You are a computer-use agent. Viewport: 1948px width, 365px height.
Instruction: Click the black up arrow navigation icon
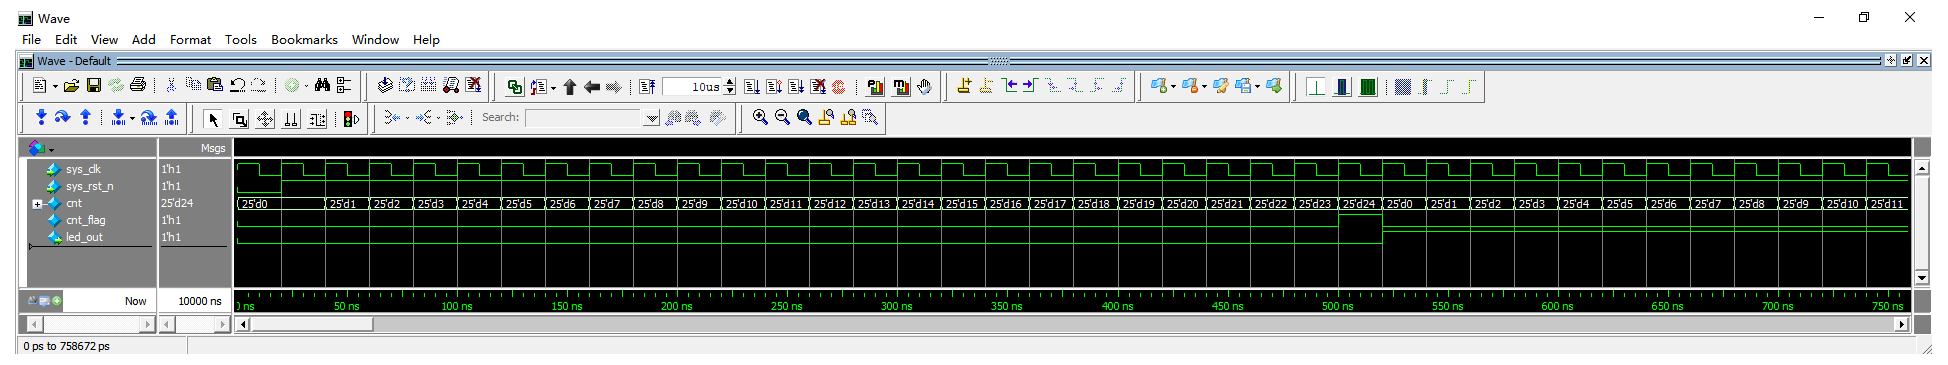(570, 87)
